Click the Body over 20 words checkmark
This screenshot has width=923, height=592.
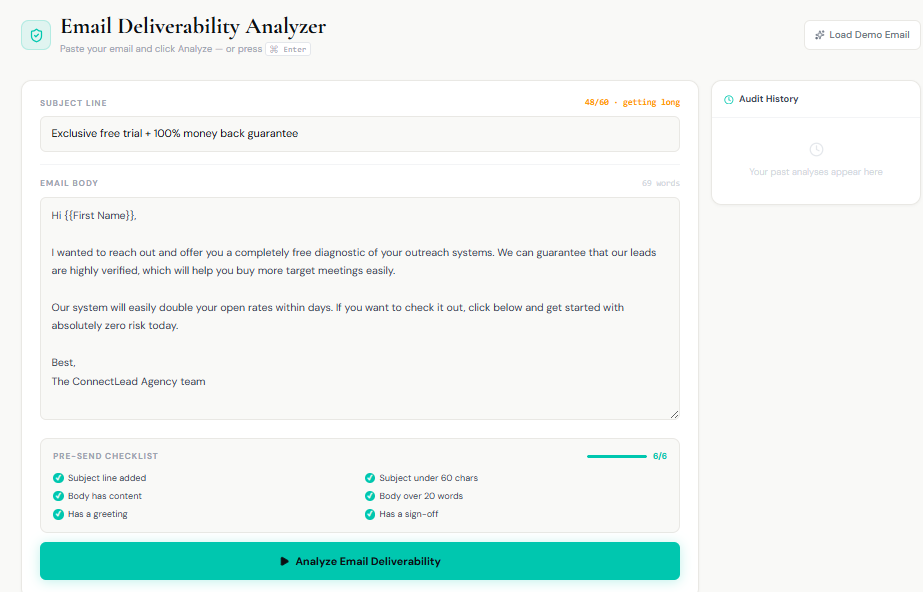click(x=370, y=496)
